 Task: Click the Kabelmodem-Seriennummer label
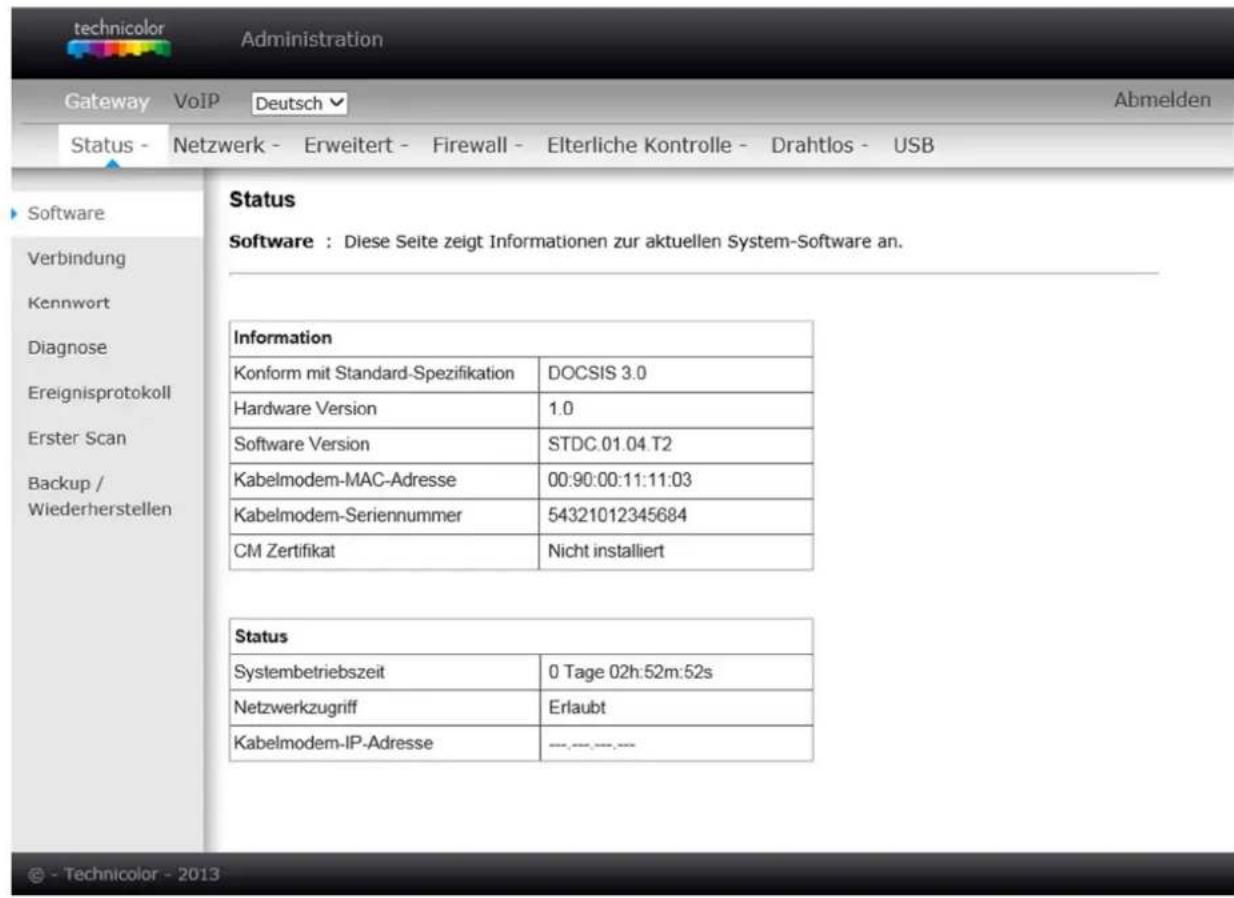(x=349, y=515)
